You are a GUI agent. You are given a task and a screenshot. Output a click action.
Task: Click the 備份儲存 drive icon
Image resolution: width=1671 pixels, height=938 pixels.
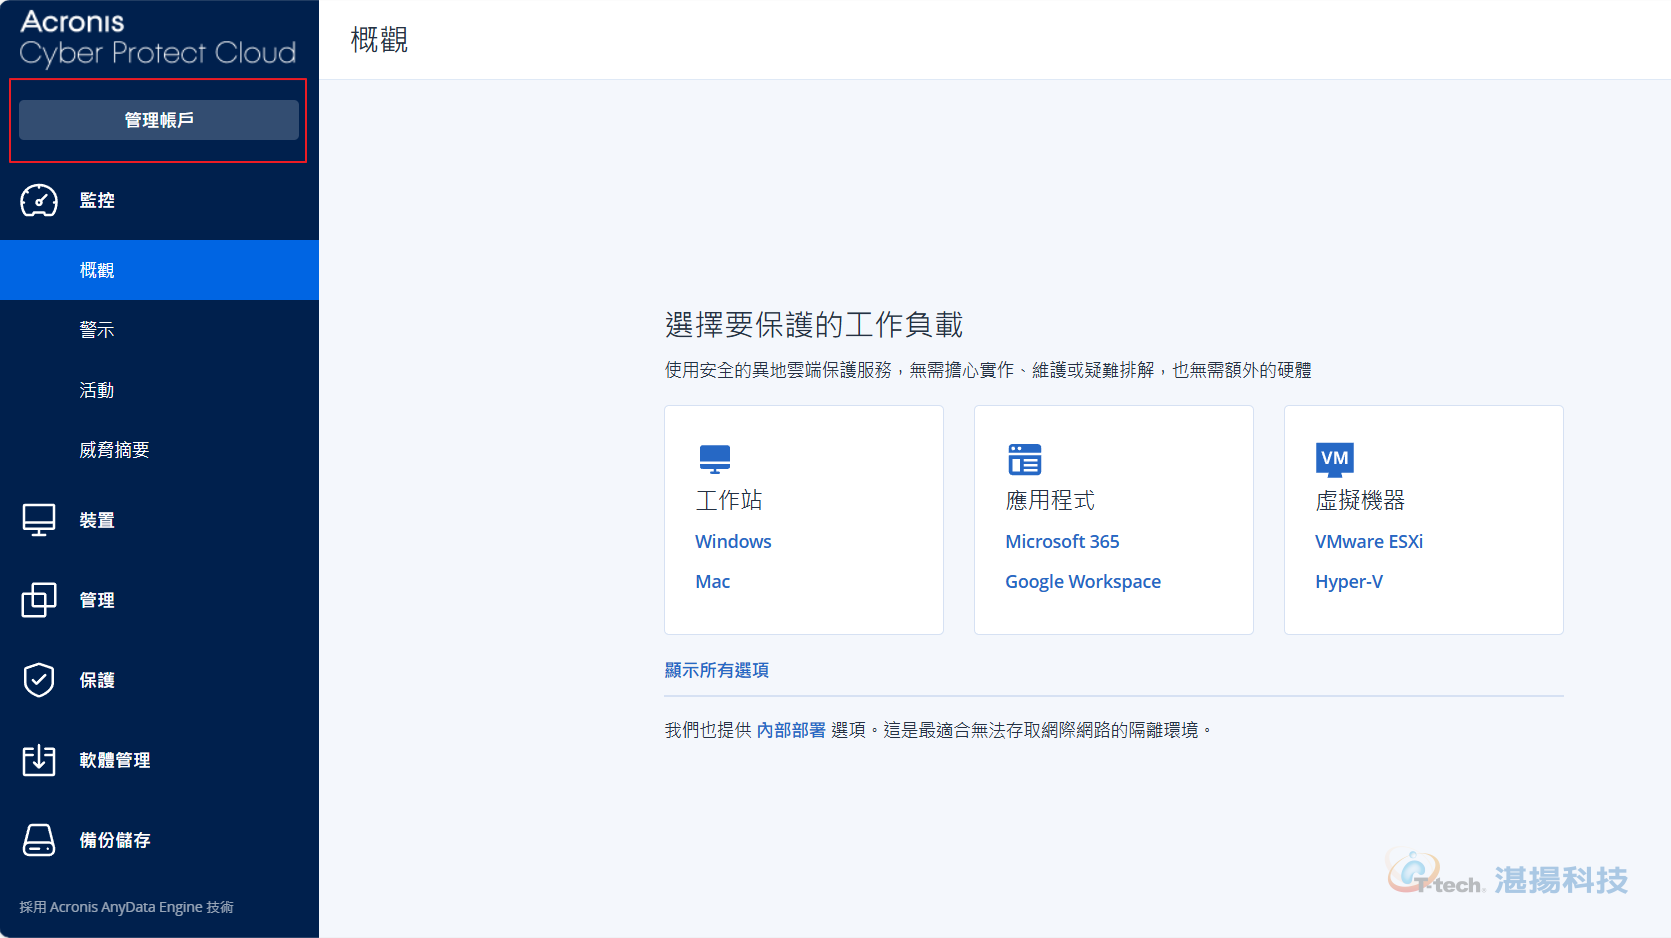point(39,840)
